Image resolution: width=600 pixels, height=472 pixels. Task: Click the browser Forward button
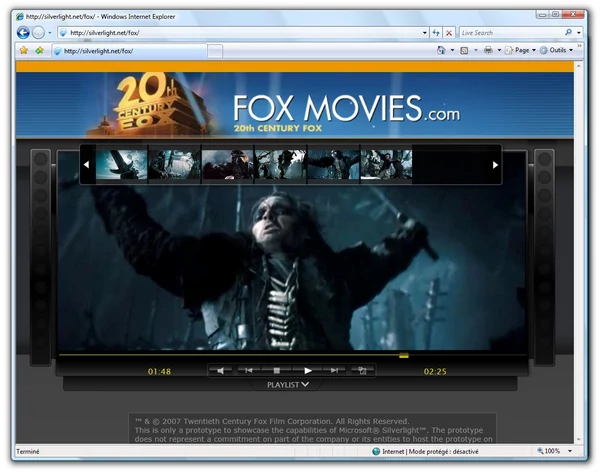coord(38,33)
